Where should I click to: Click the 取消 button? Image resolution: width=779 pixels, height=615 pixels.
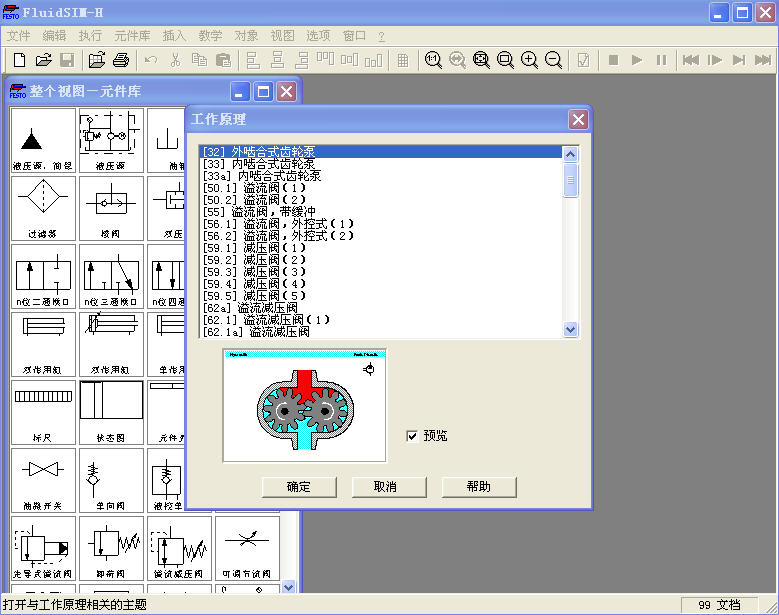click(x=389, y=487)
